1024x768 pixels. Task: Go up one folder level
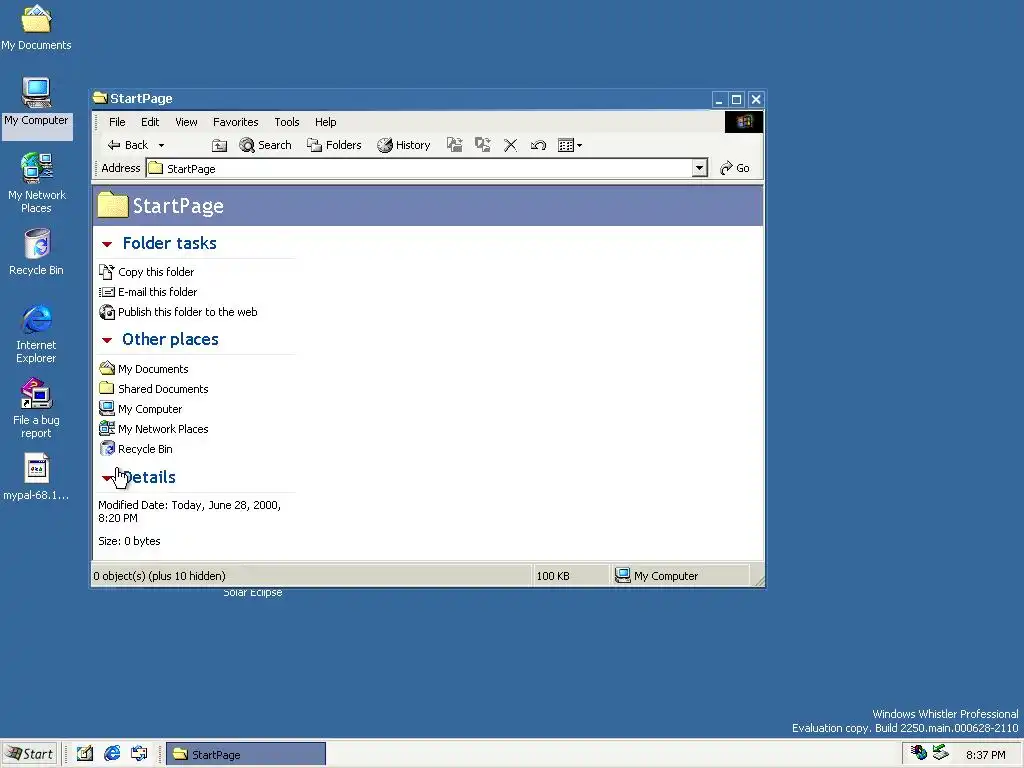point(219,145)
